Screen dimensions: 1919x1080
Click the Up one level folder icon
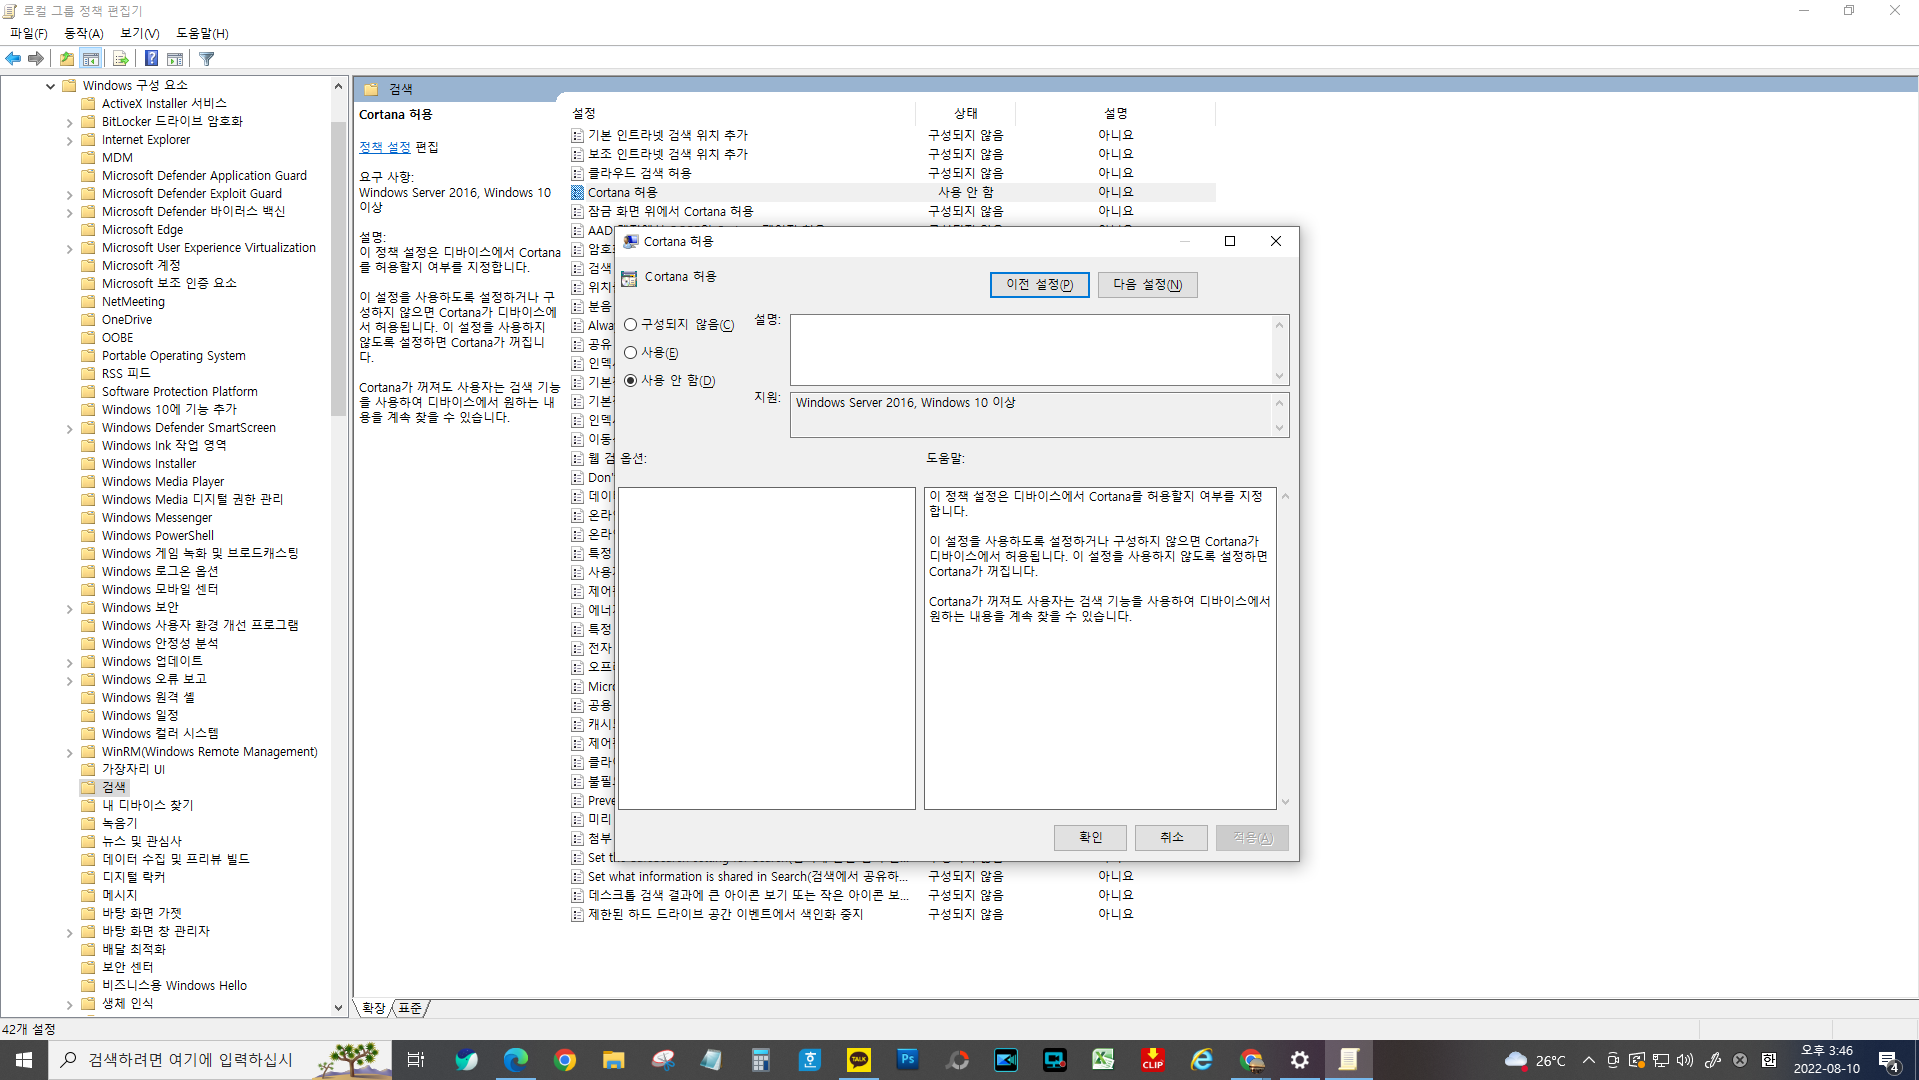[x=66, y=59]
